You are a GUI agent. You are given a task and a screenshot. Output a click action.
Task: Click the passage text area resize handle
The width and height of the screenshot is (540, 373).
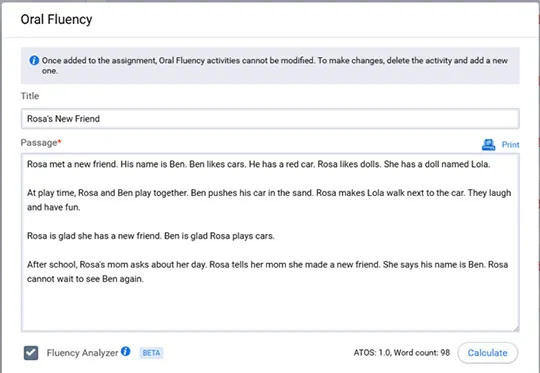click(516, 329)
